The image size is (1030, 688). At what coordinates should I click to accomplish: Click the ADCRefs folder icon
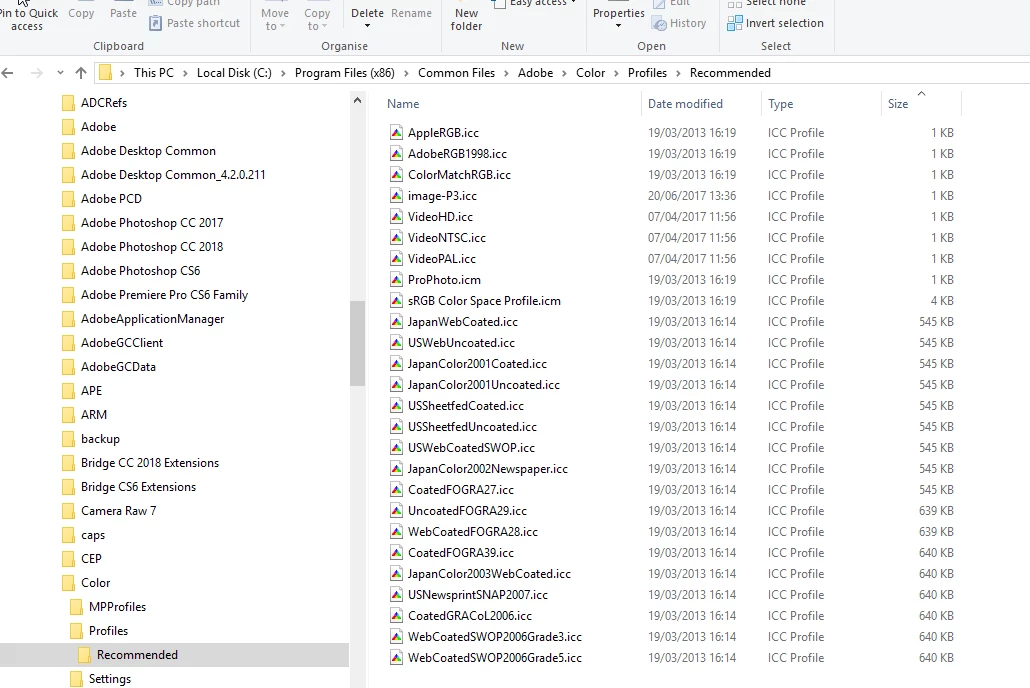(x=68, y=103)
